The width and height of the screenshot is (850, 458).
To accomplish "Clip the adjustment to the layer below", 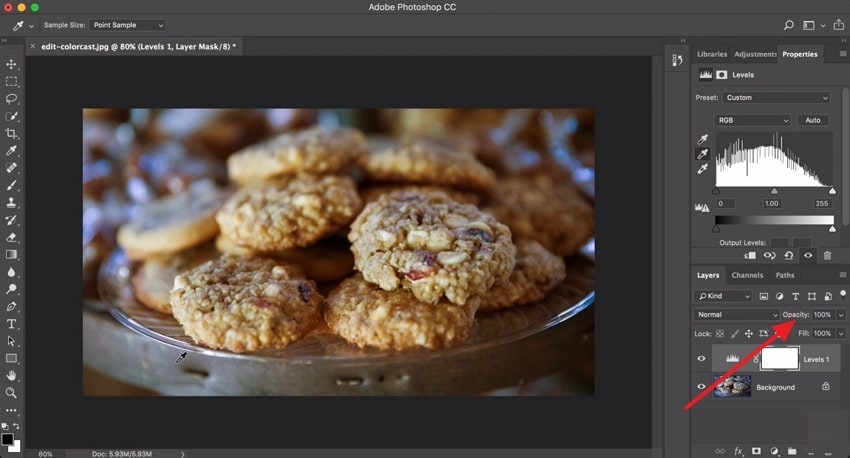I will [x=750, y=255].
